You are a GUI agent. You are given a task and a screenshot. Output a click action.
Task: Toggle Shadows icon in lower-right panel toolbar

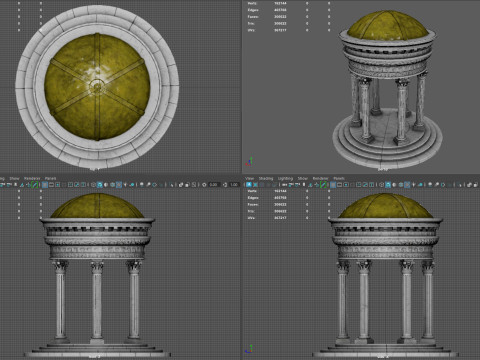[420, 184]
